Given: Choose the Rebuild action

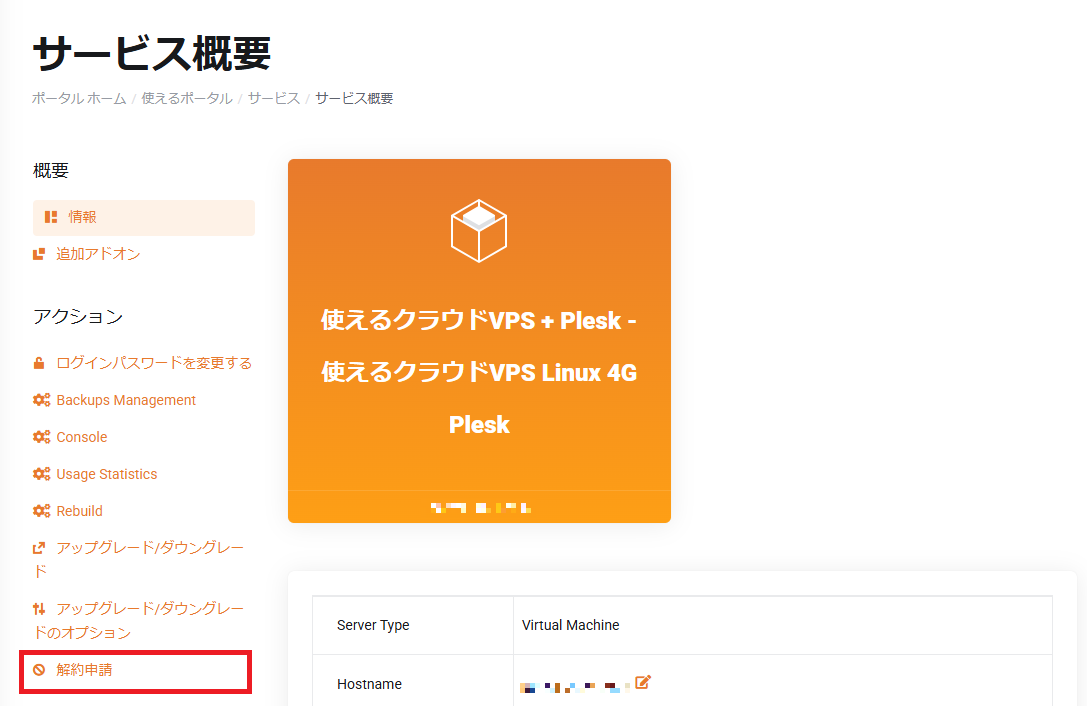Looking at the screenshot, I should pos(79,511).
